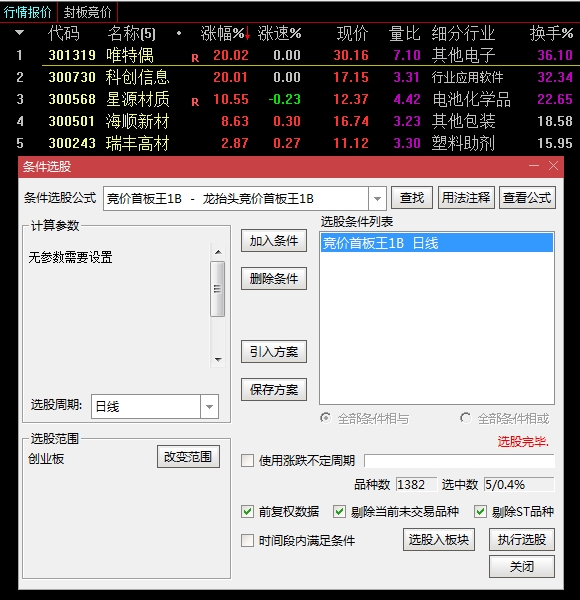Click the R marker on the 唯特偶 row

tap(195, 58)
